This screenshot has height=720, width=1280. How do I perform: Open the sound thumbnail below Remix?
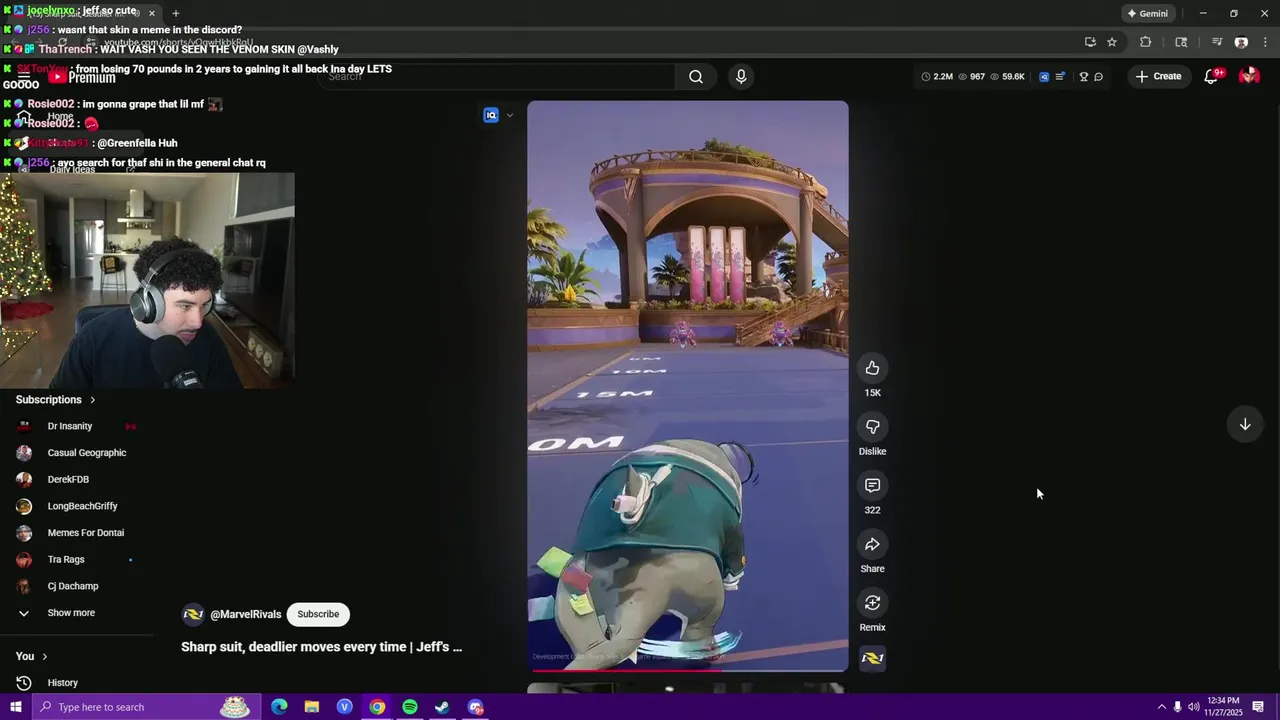(x=872, y=658)
